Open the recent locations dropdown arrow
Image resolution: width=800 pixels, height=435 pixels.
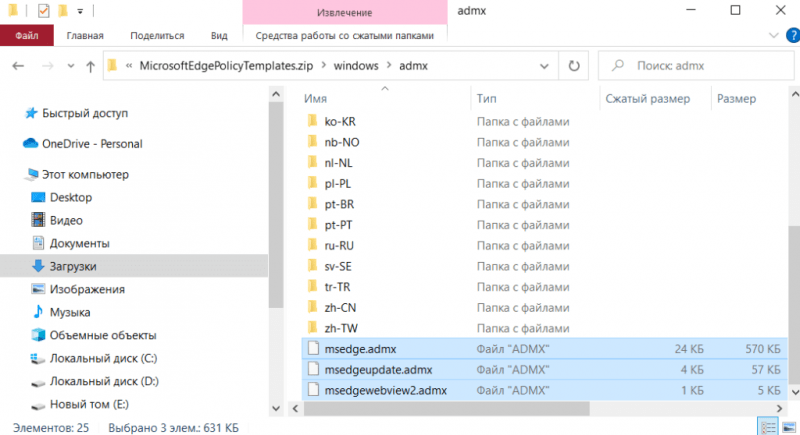coord(70,66)
